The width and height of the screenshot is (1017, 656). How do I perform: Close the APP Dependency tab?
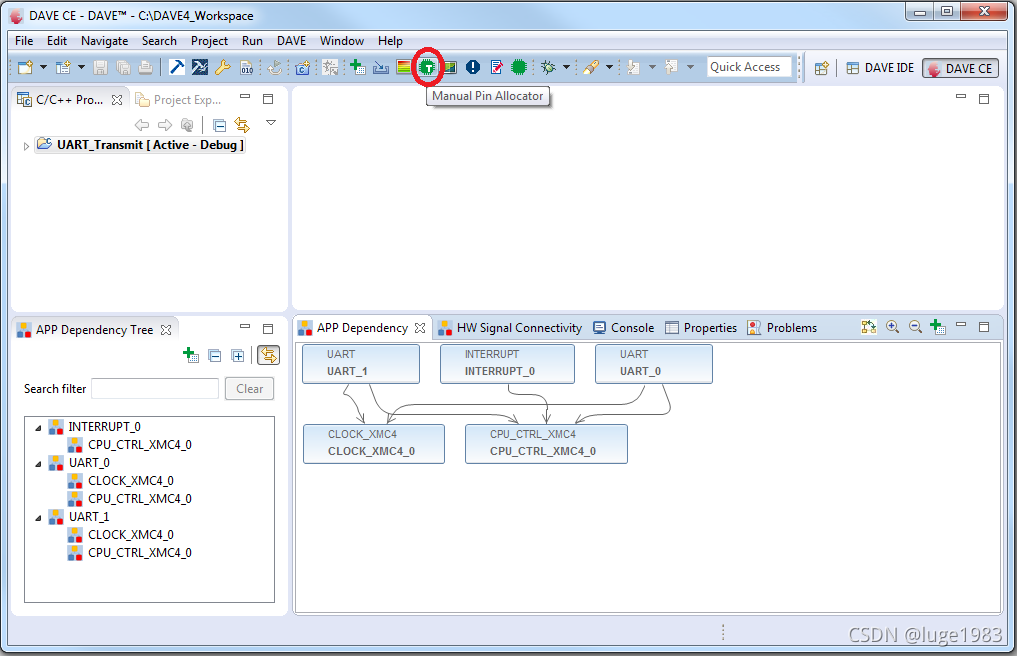click(420, 328)
